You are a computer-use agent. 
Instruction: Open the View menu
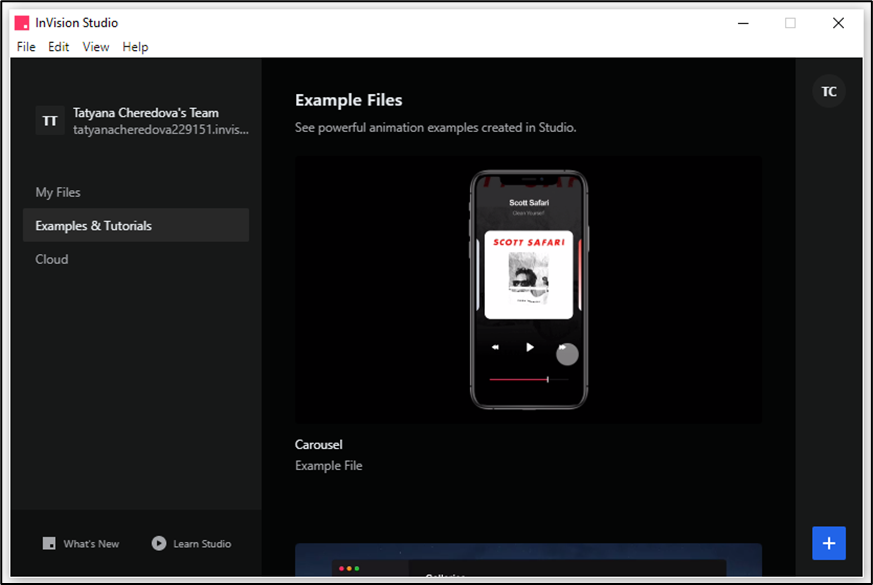(x=96, y=47)
